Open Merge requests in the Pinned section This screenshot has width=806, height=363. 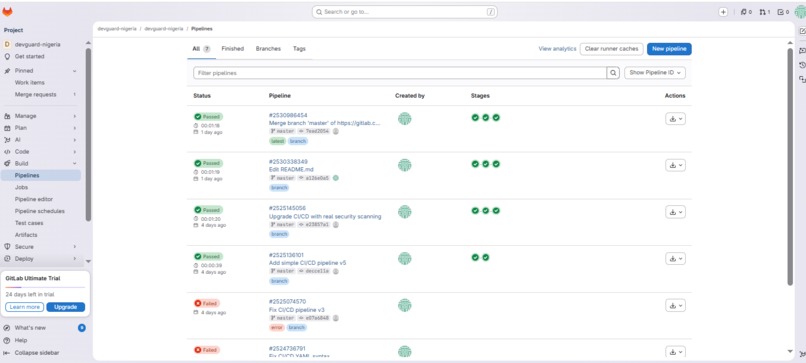pyautogui.click(x=41, y=95)
